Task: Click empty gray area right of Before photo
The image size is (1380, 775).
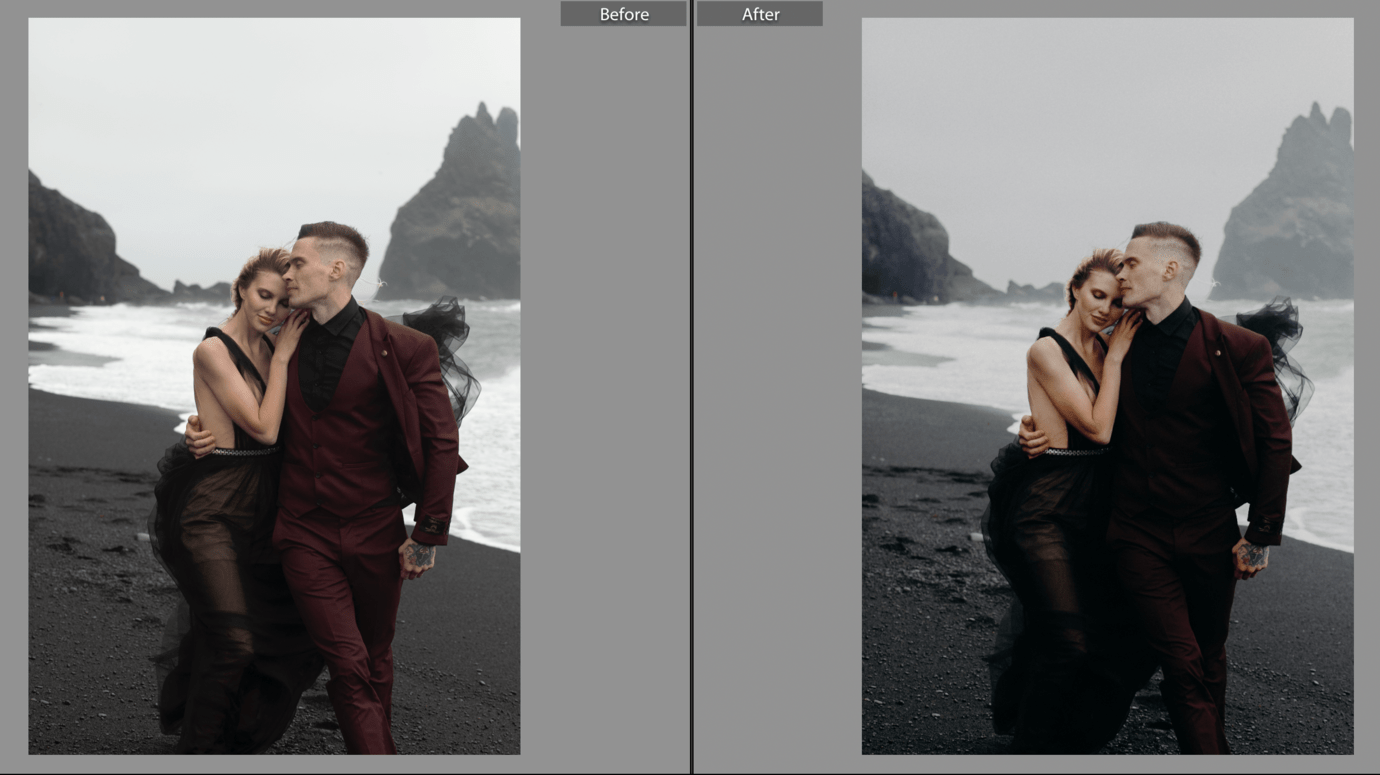Action: [x=603, y=400]
